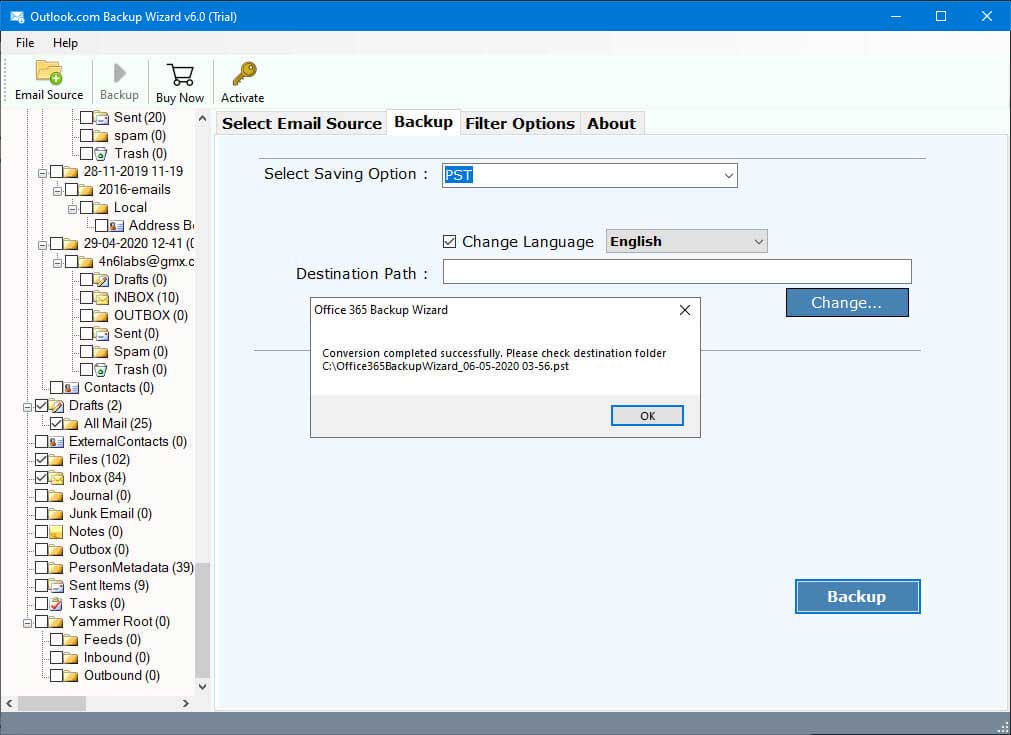Image resolution: width=1011 pixels, height=735 pixels.
Task: Click OK in the conversion completed dialog
Action: tap(647, 416)
